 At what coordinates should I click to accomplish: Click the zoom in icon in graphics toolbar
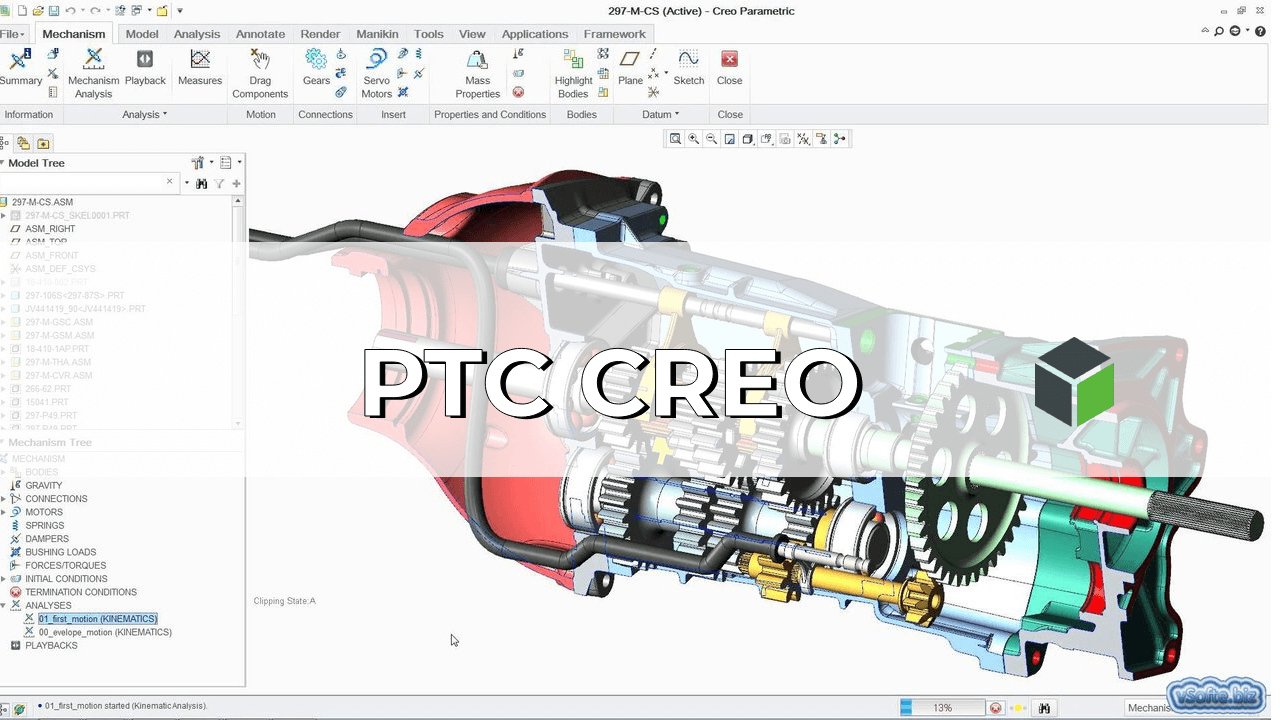coord(693,139)
